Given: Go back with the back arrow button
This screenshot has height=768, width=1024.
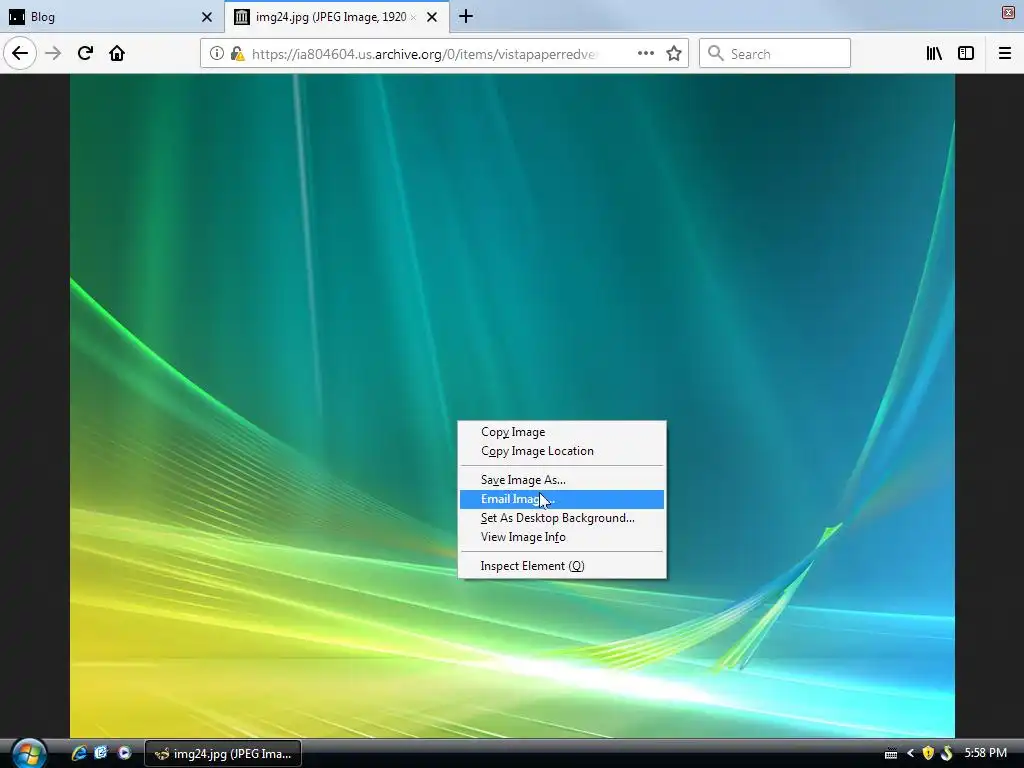Looking at the screenshot, I should 20,53.
